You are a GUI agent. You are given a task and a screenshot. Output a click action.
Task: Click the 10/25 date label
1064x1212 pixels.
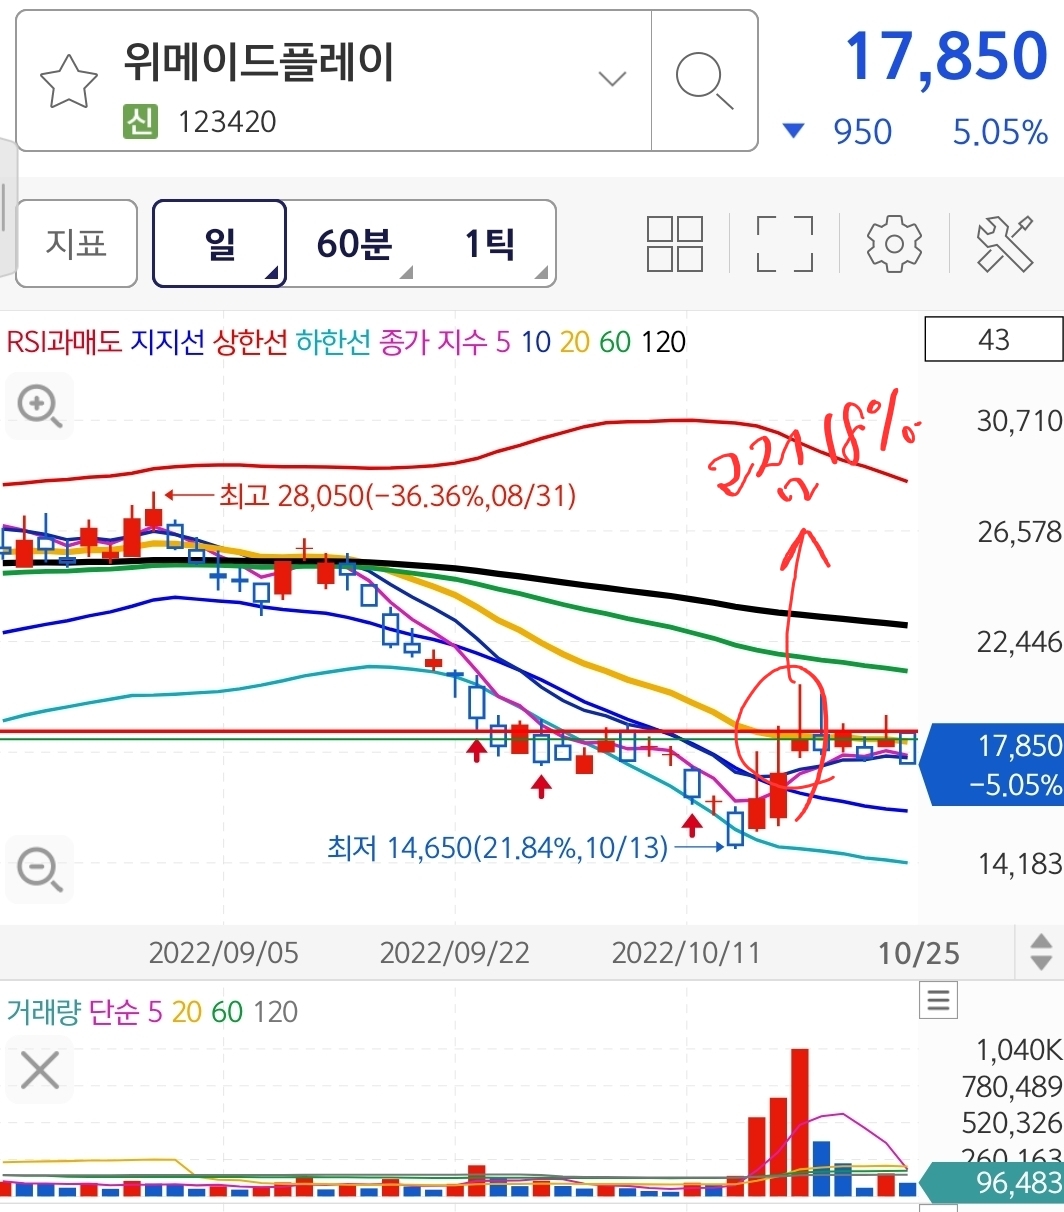click(x=919, y=952)
